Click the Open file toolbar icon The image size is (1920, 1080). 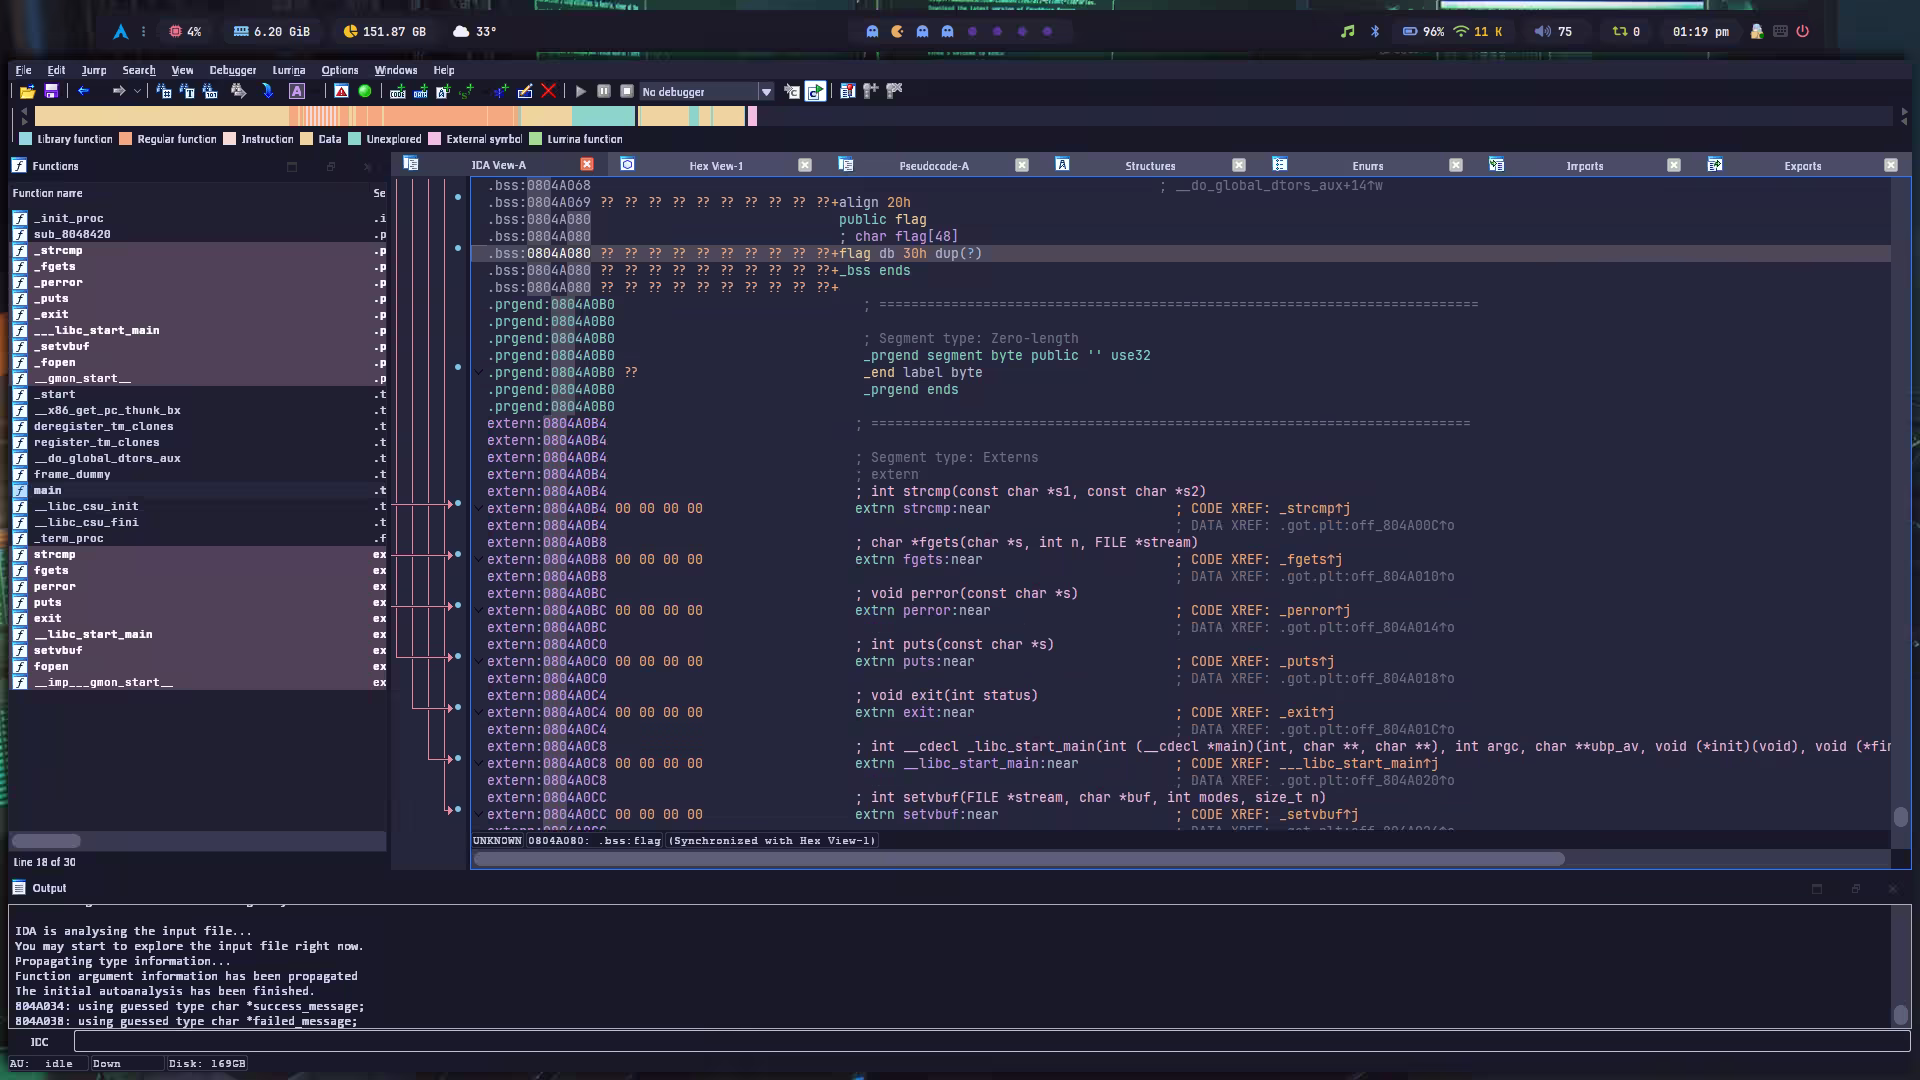pyautogui.click(x=27, y=91)
